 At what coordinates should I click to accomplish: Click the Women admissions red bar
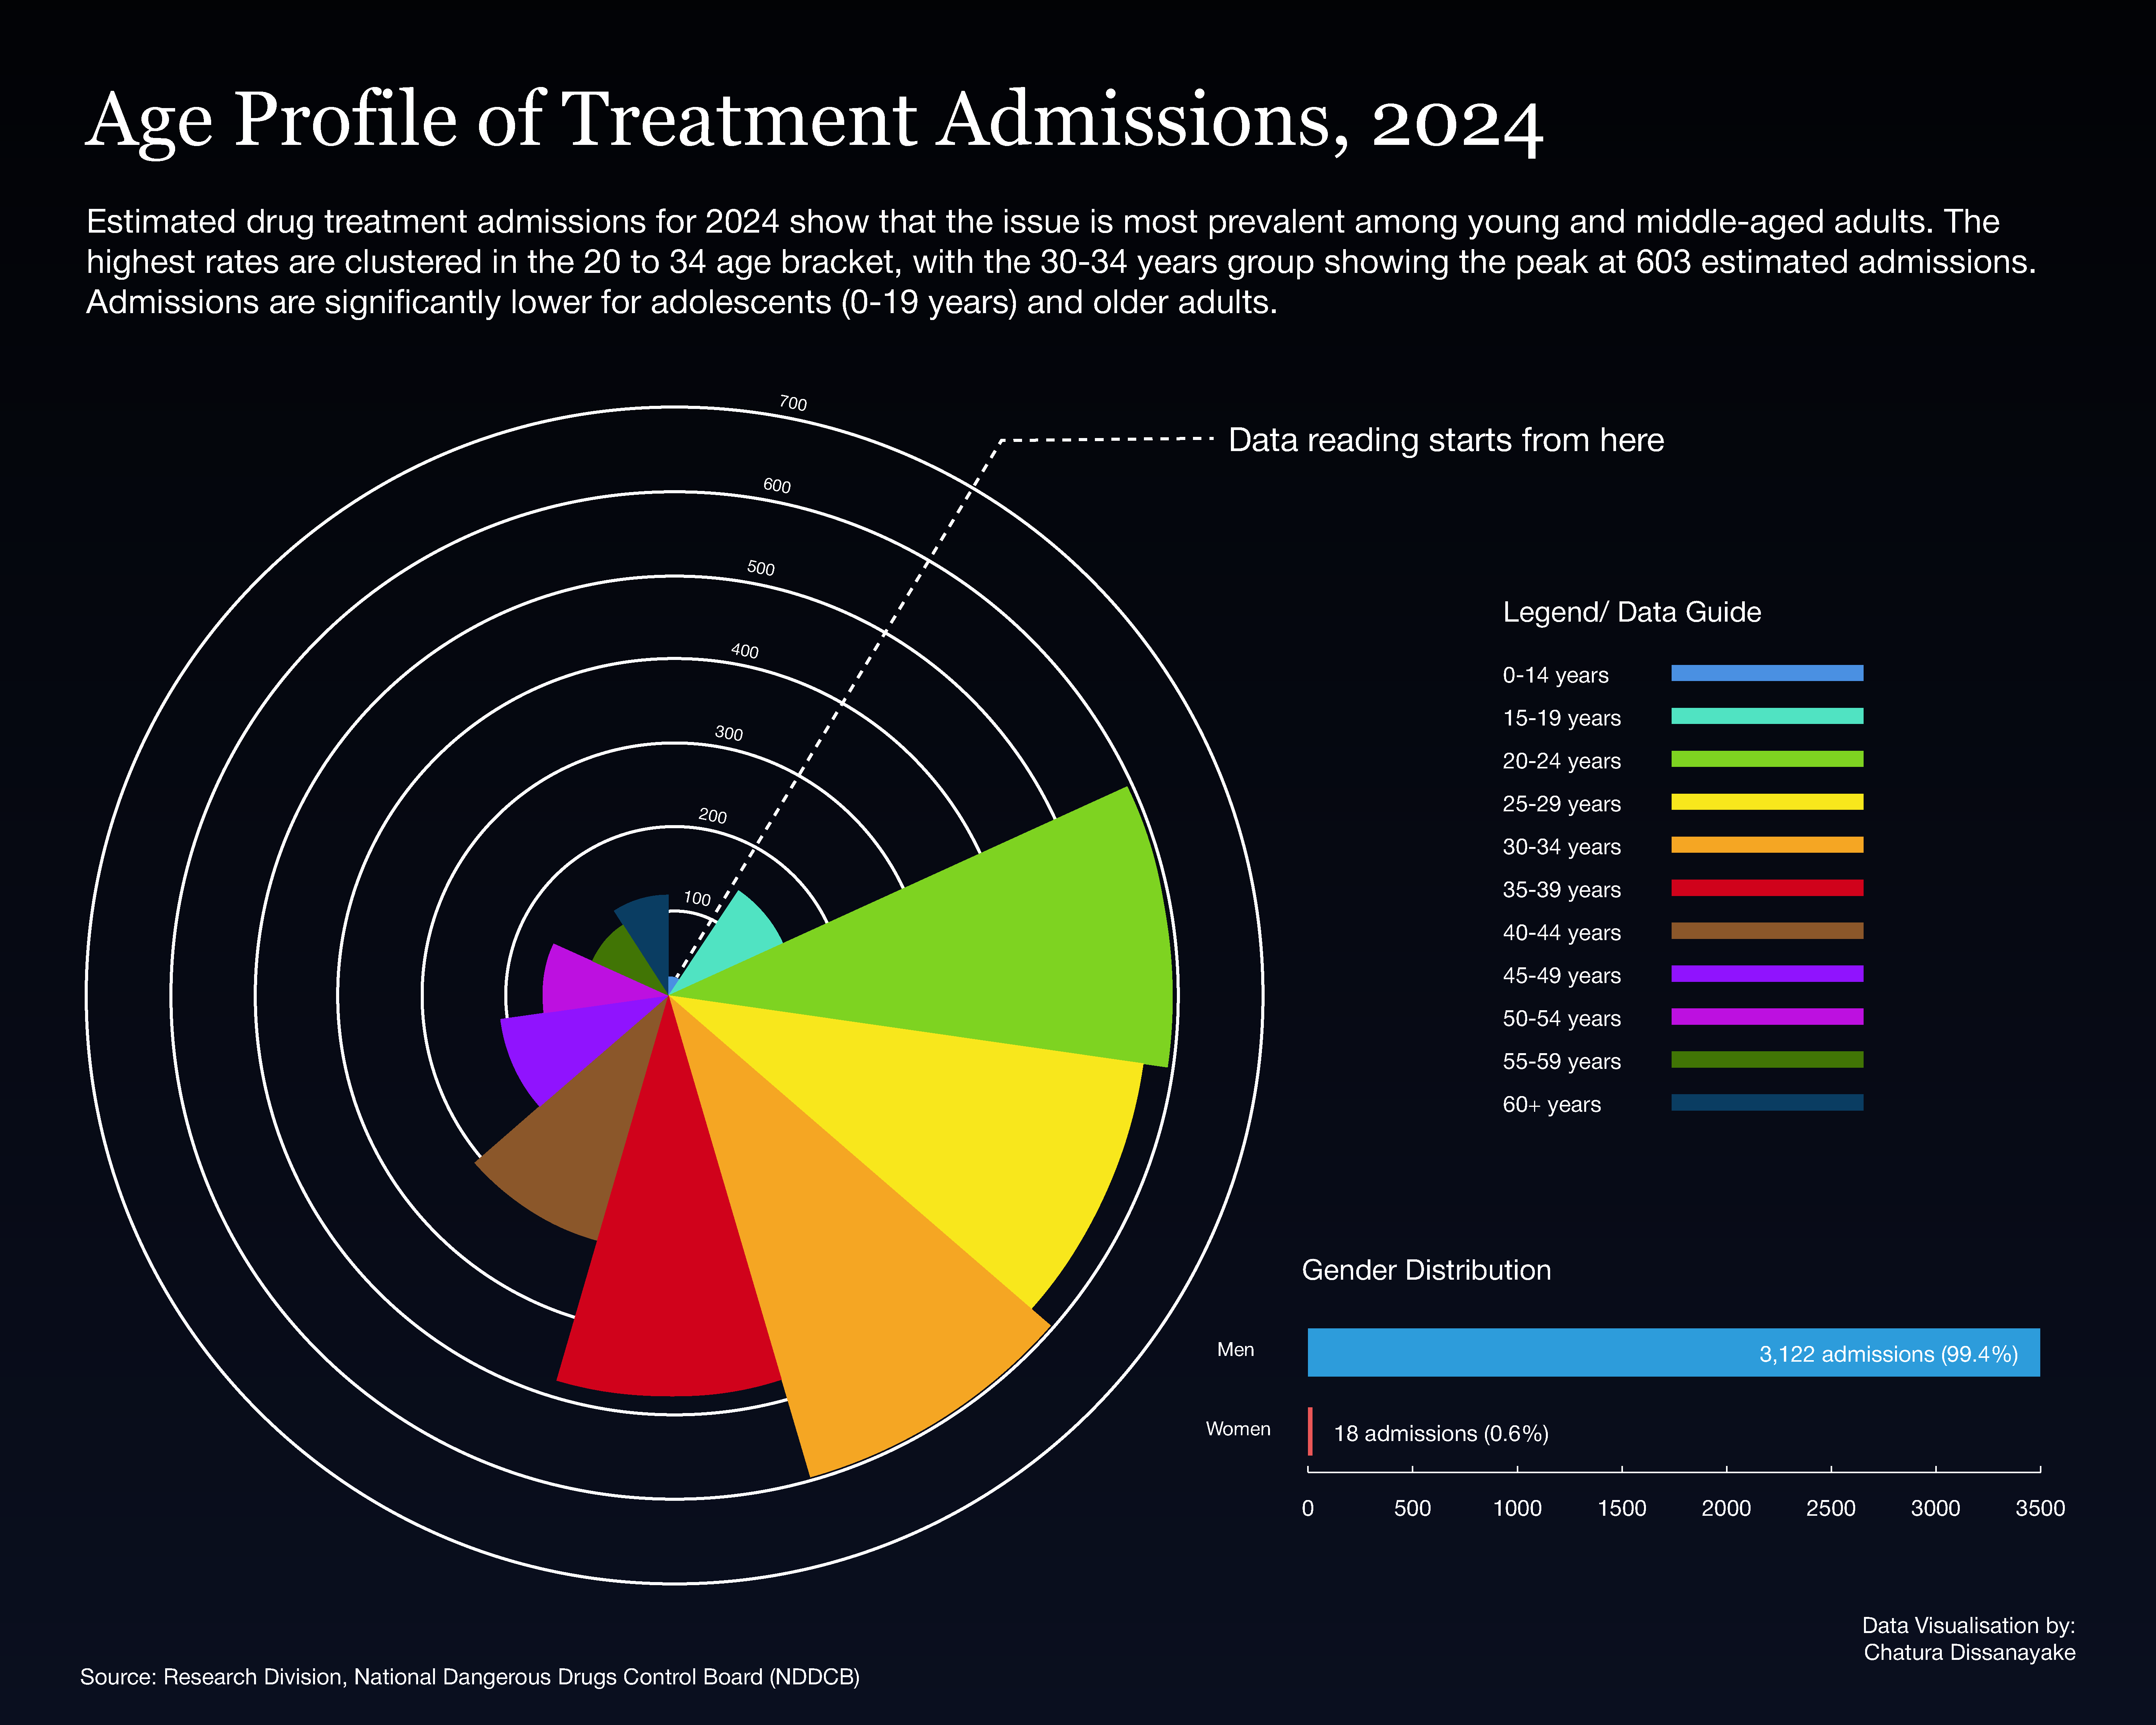pos(1310,1432)
